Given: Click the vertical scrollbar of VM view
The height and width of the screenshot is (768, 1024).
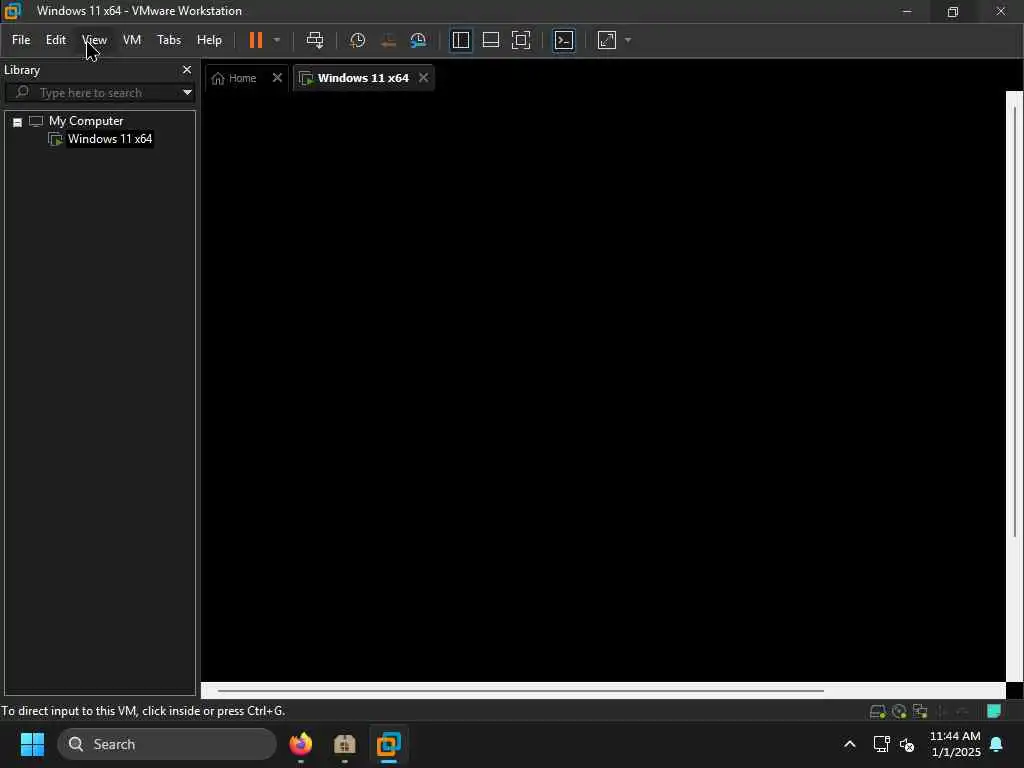Looking at the screenshot, I should pyautogui.click(x=1014, y=320).
